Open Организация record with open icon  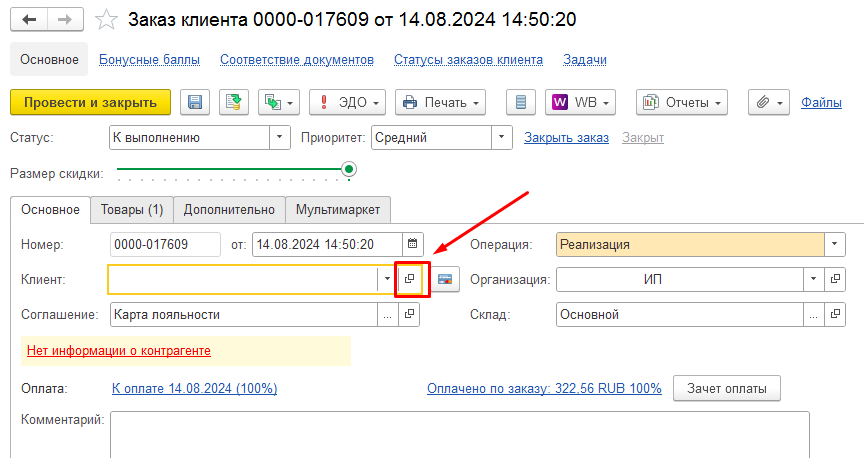coord(835,279)
